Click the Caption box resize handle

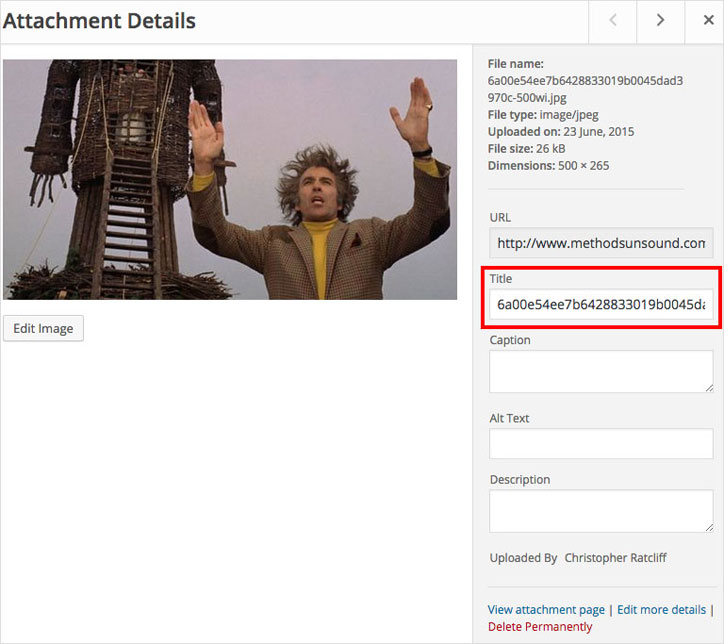709,388
